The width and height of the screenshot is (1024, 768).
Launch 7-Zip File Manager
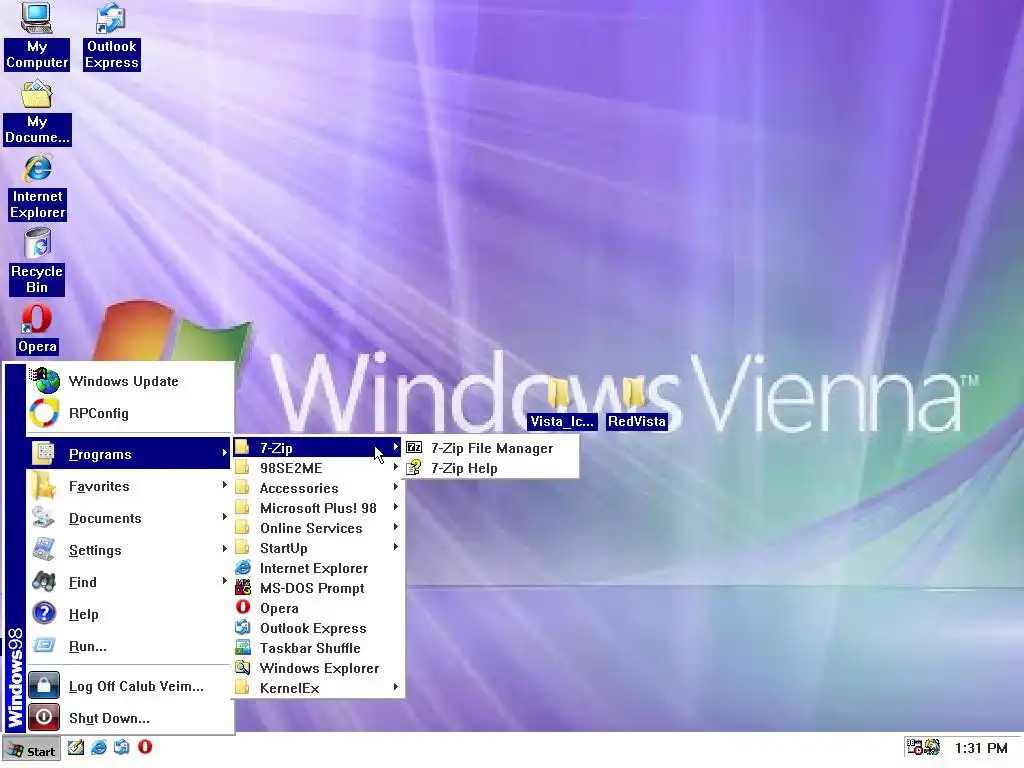coord(490,448)
